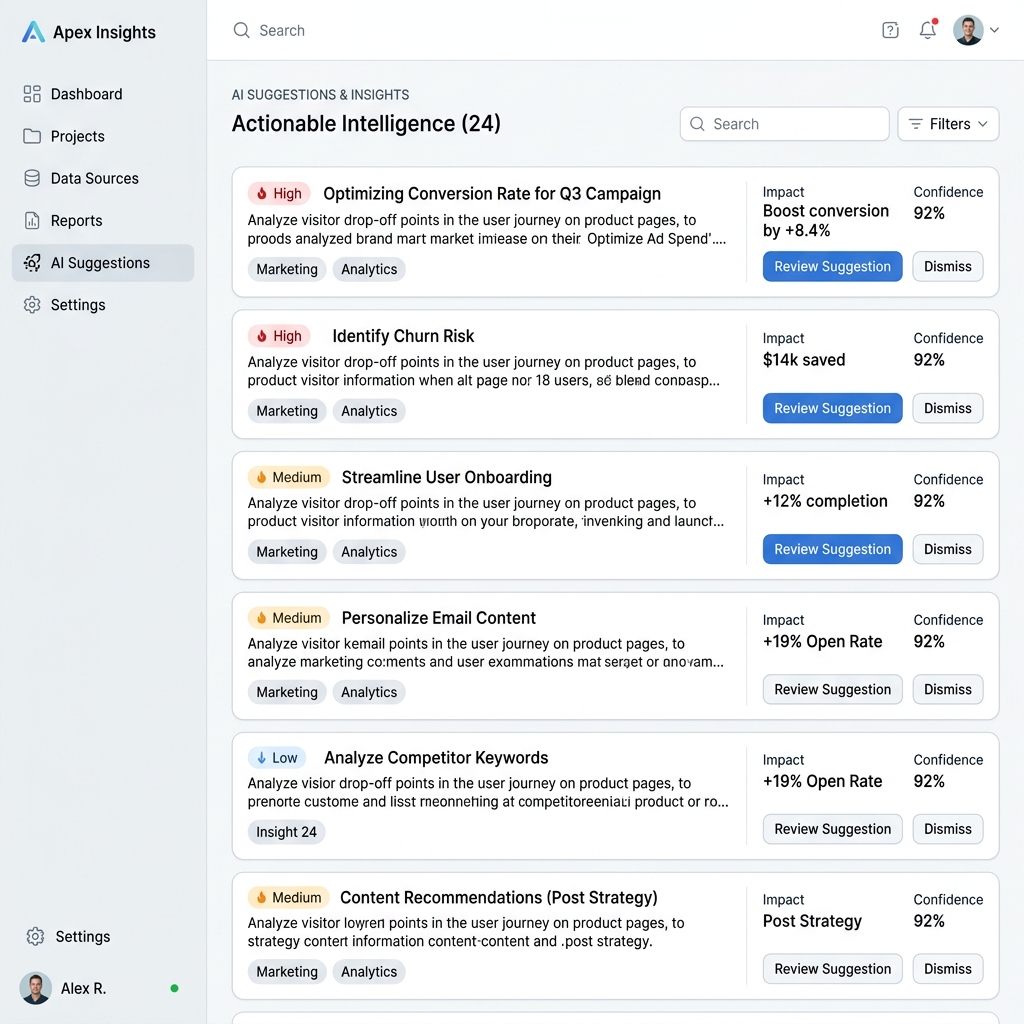The height and width of the screenshot is (1024, 1024).
Task: Click the +12% completion impact value
Action: click(825, 501)
